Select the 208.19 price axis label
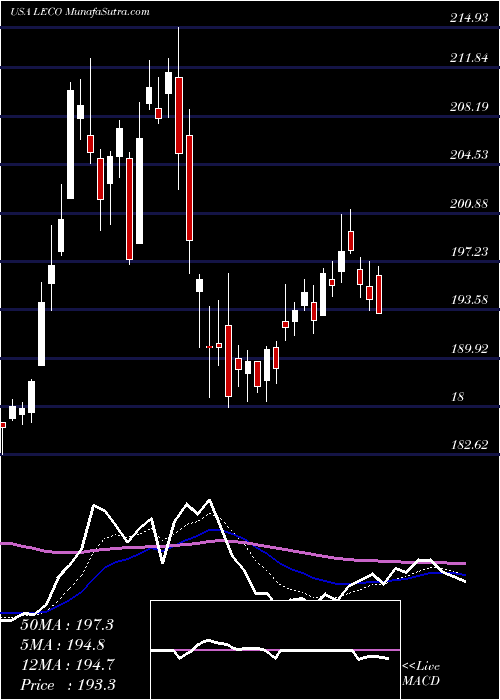 (469, 106)
